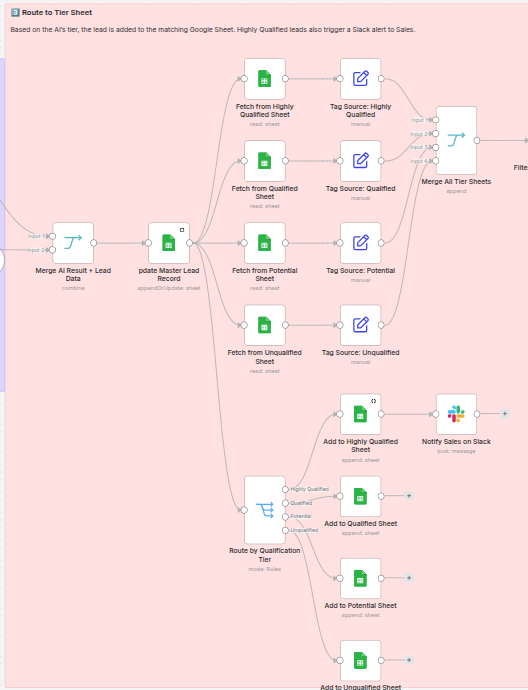Click the Highly Qualified output of the router

(x=286, y=489)
